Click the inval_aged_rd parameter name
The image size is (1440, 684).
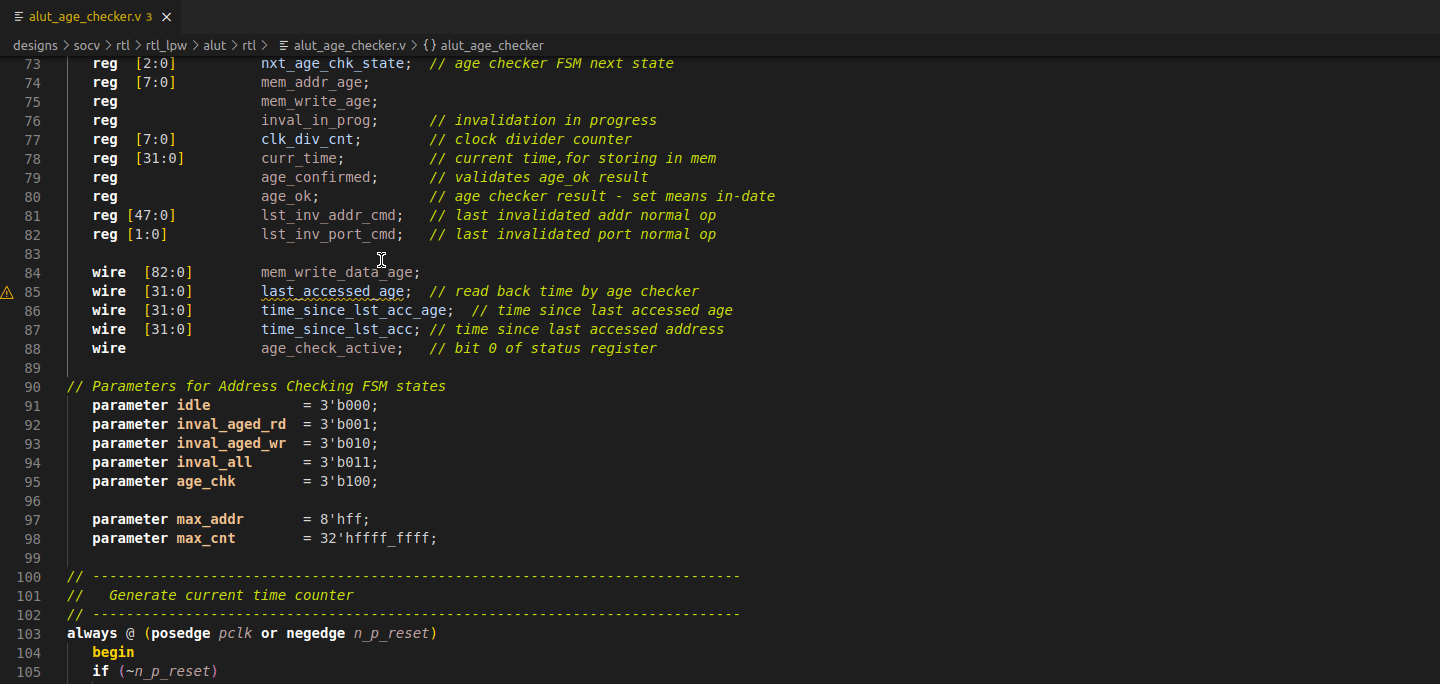pos(231,425)
